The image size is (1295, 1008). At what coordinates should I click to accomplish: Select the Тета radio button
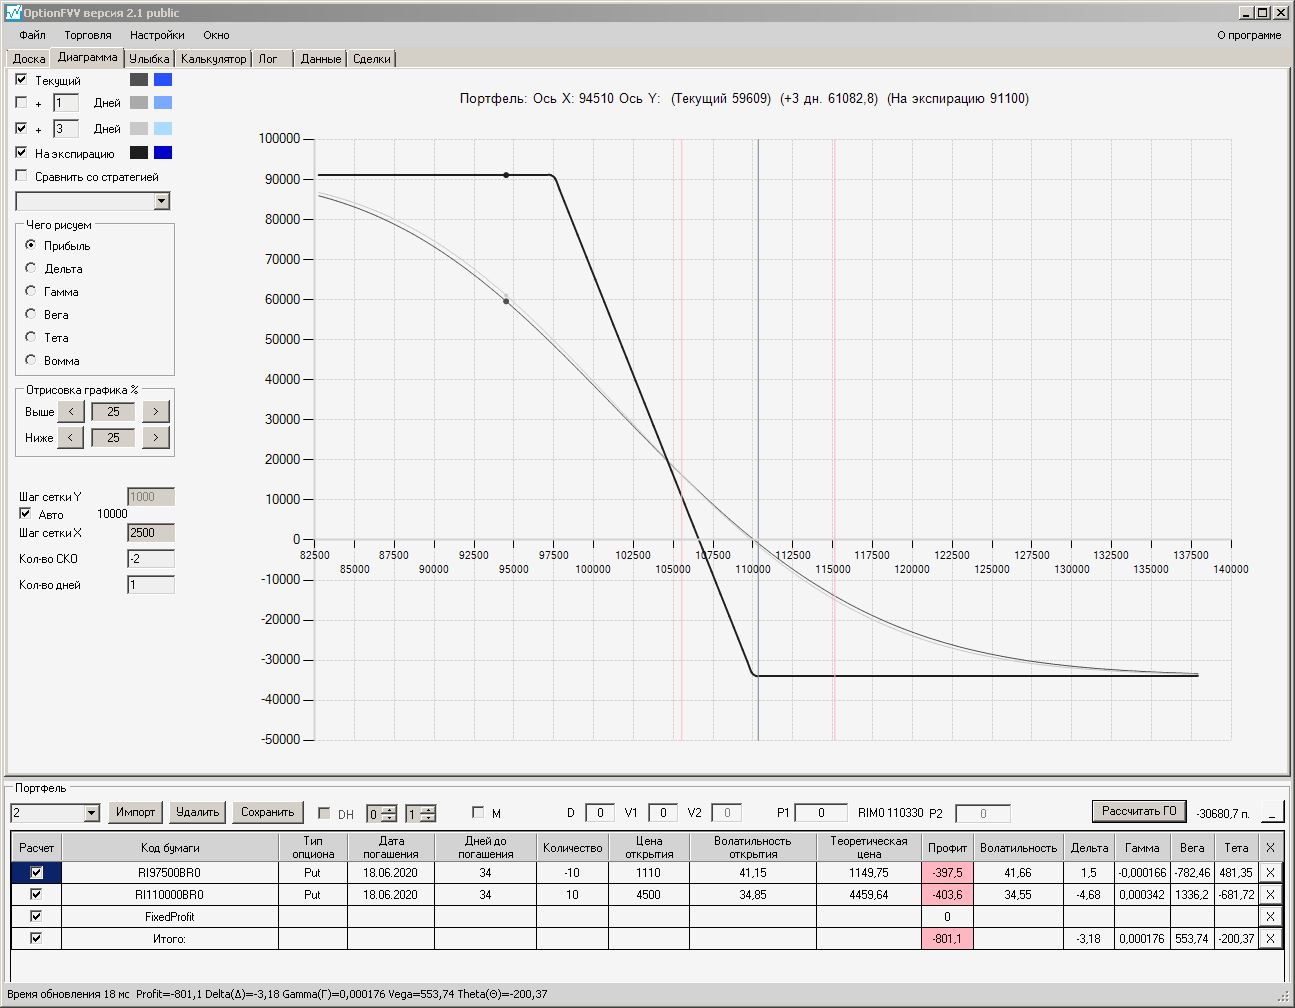point(31,337)
